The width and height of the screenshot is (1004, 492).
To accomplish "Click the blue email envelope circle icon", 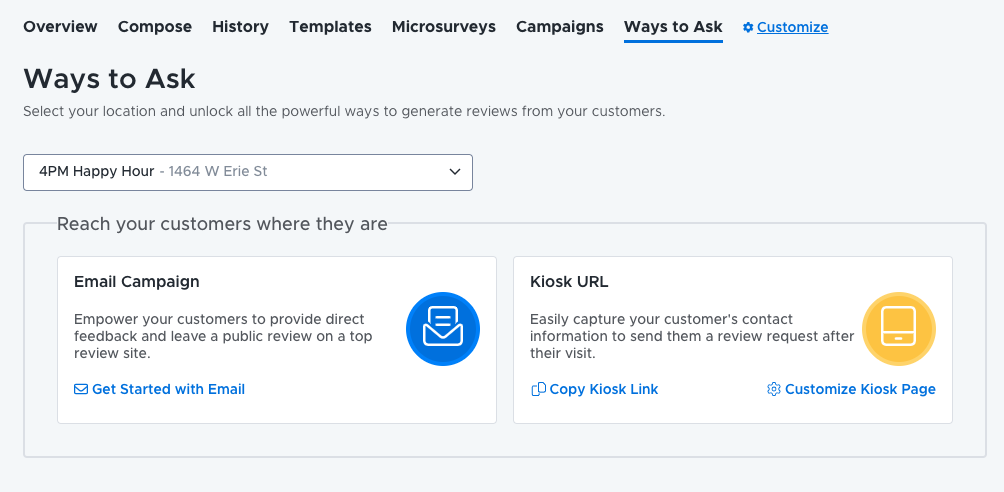I will coord(443,329).
